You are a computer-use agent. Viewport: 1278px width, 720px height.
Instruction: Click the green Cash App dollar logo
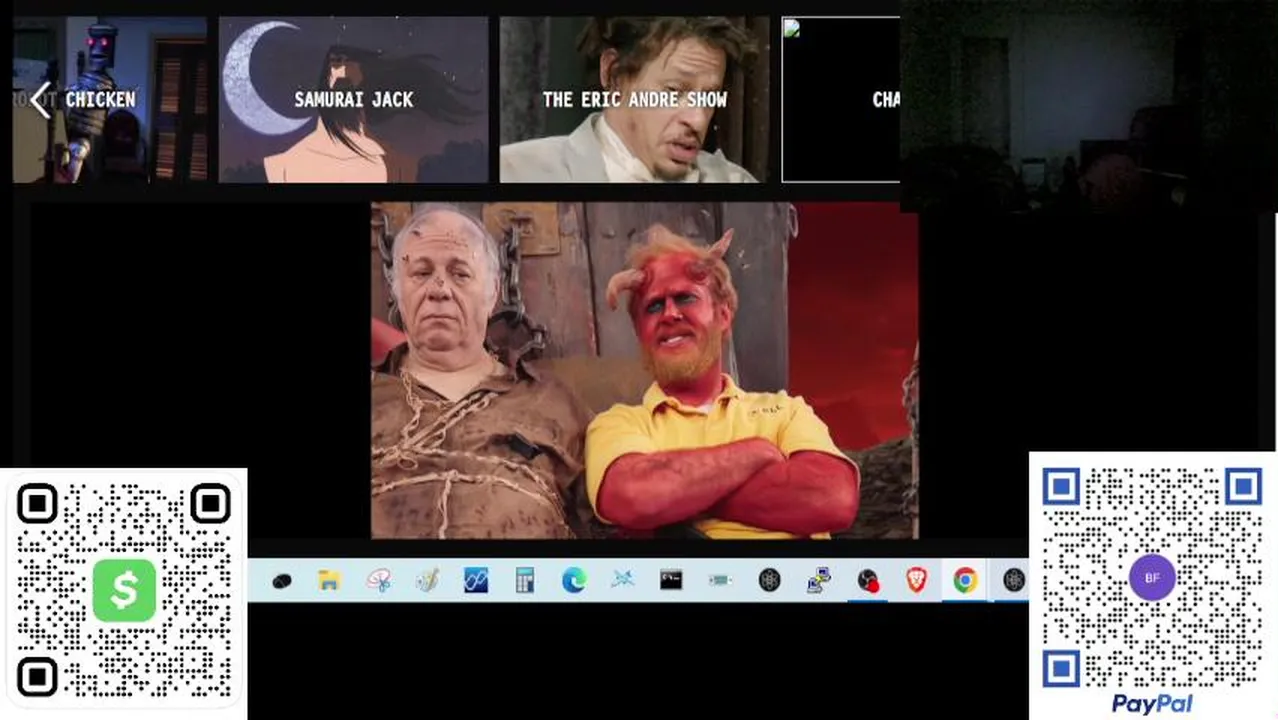124,590
